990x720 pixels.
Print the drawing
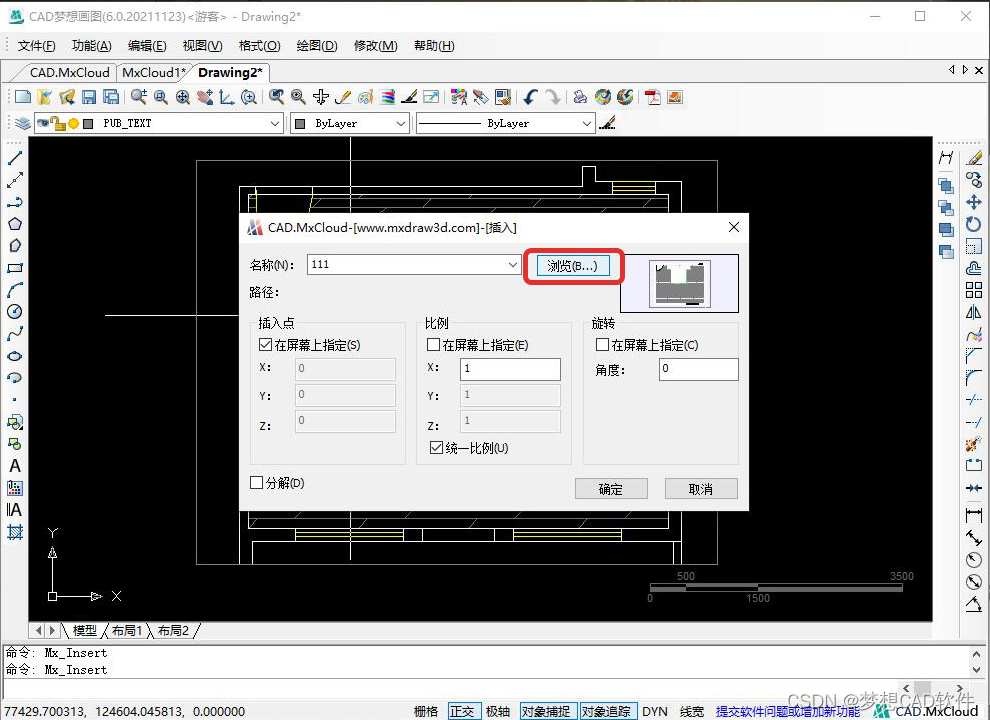pyautogui.click(x=580, y=97)
